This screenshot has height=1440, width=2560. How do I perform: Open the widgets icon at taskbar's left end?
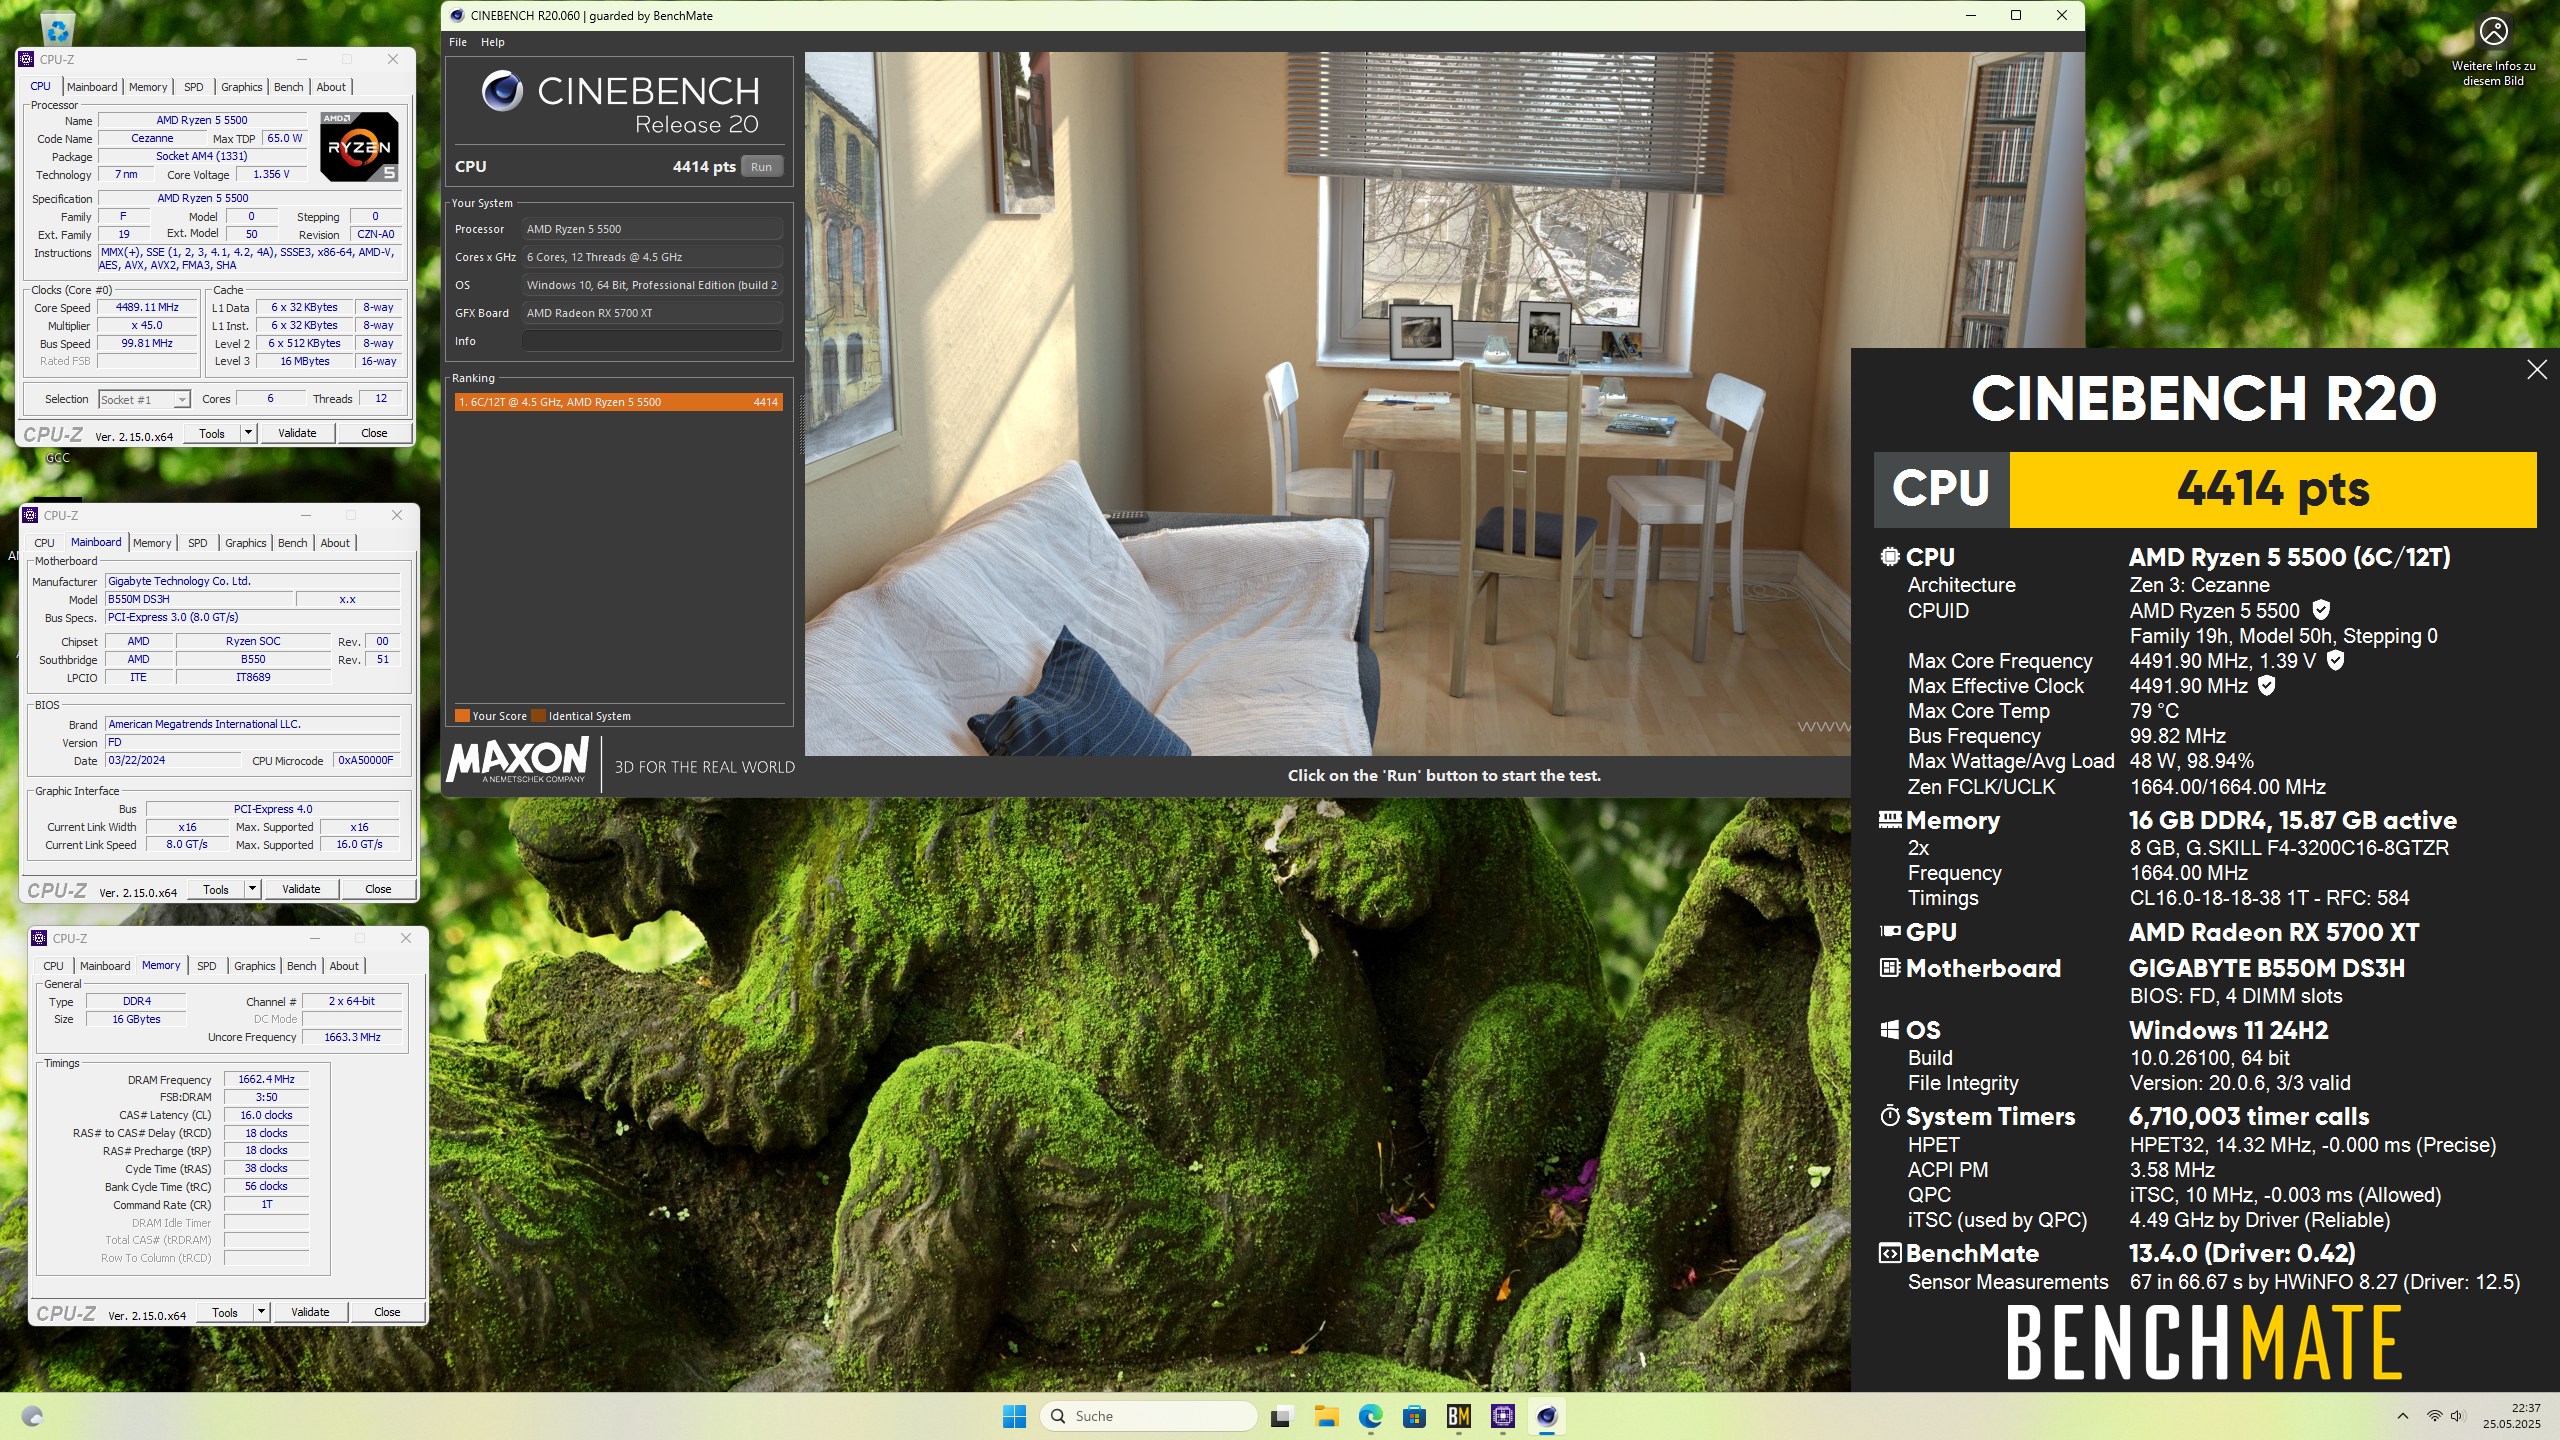[32, 1416]
